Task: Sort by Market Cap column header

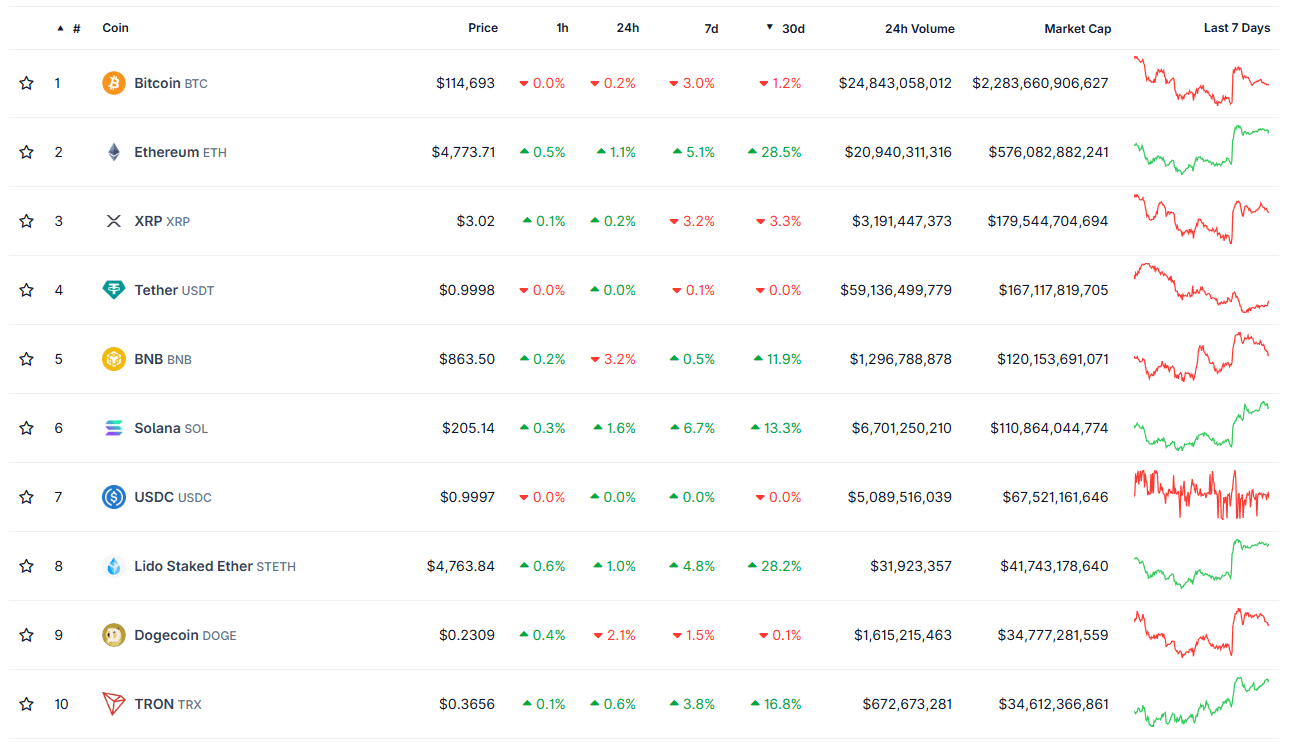Action: coord(1078,28)
